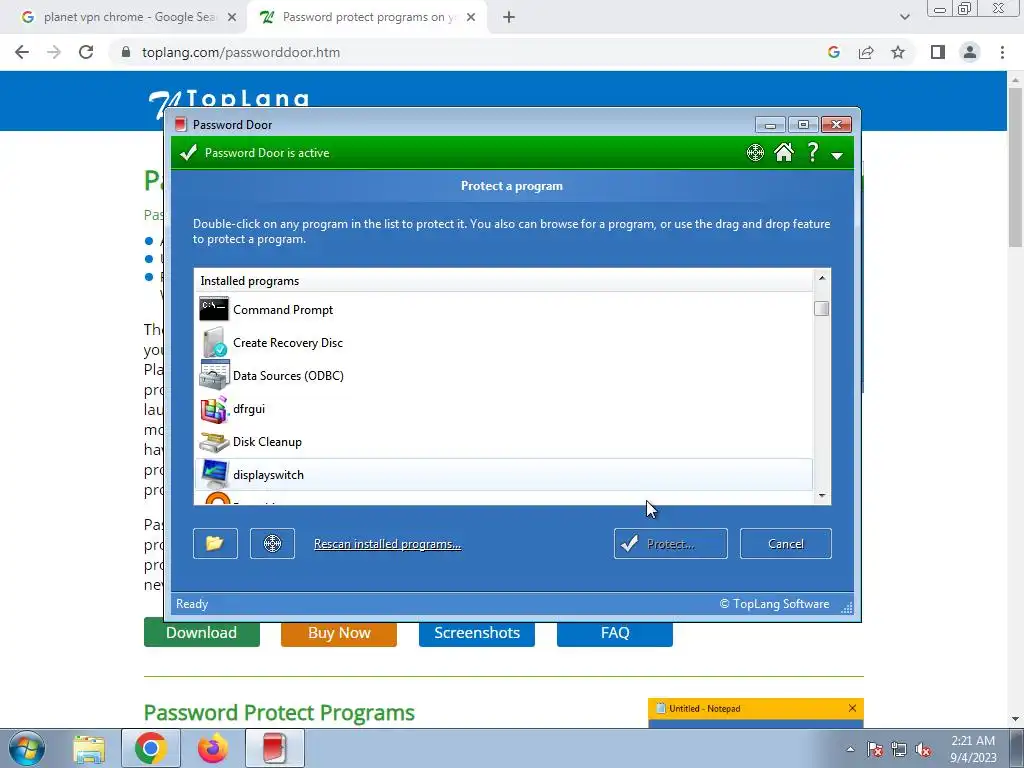Open File Explorer from taskbar
Screen dimensions: 1024x768
tap(89, 748)
